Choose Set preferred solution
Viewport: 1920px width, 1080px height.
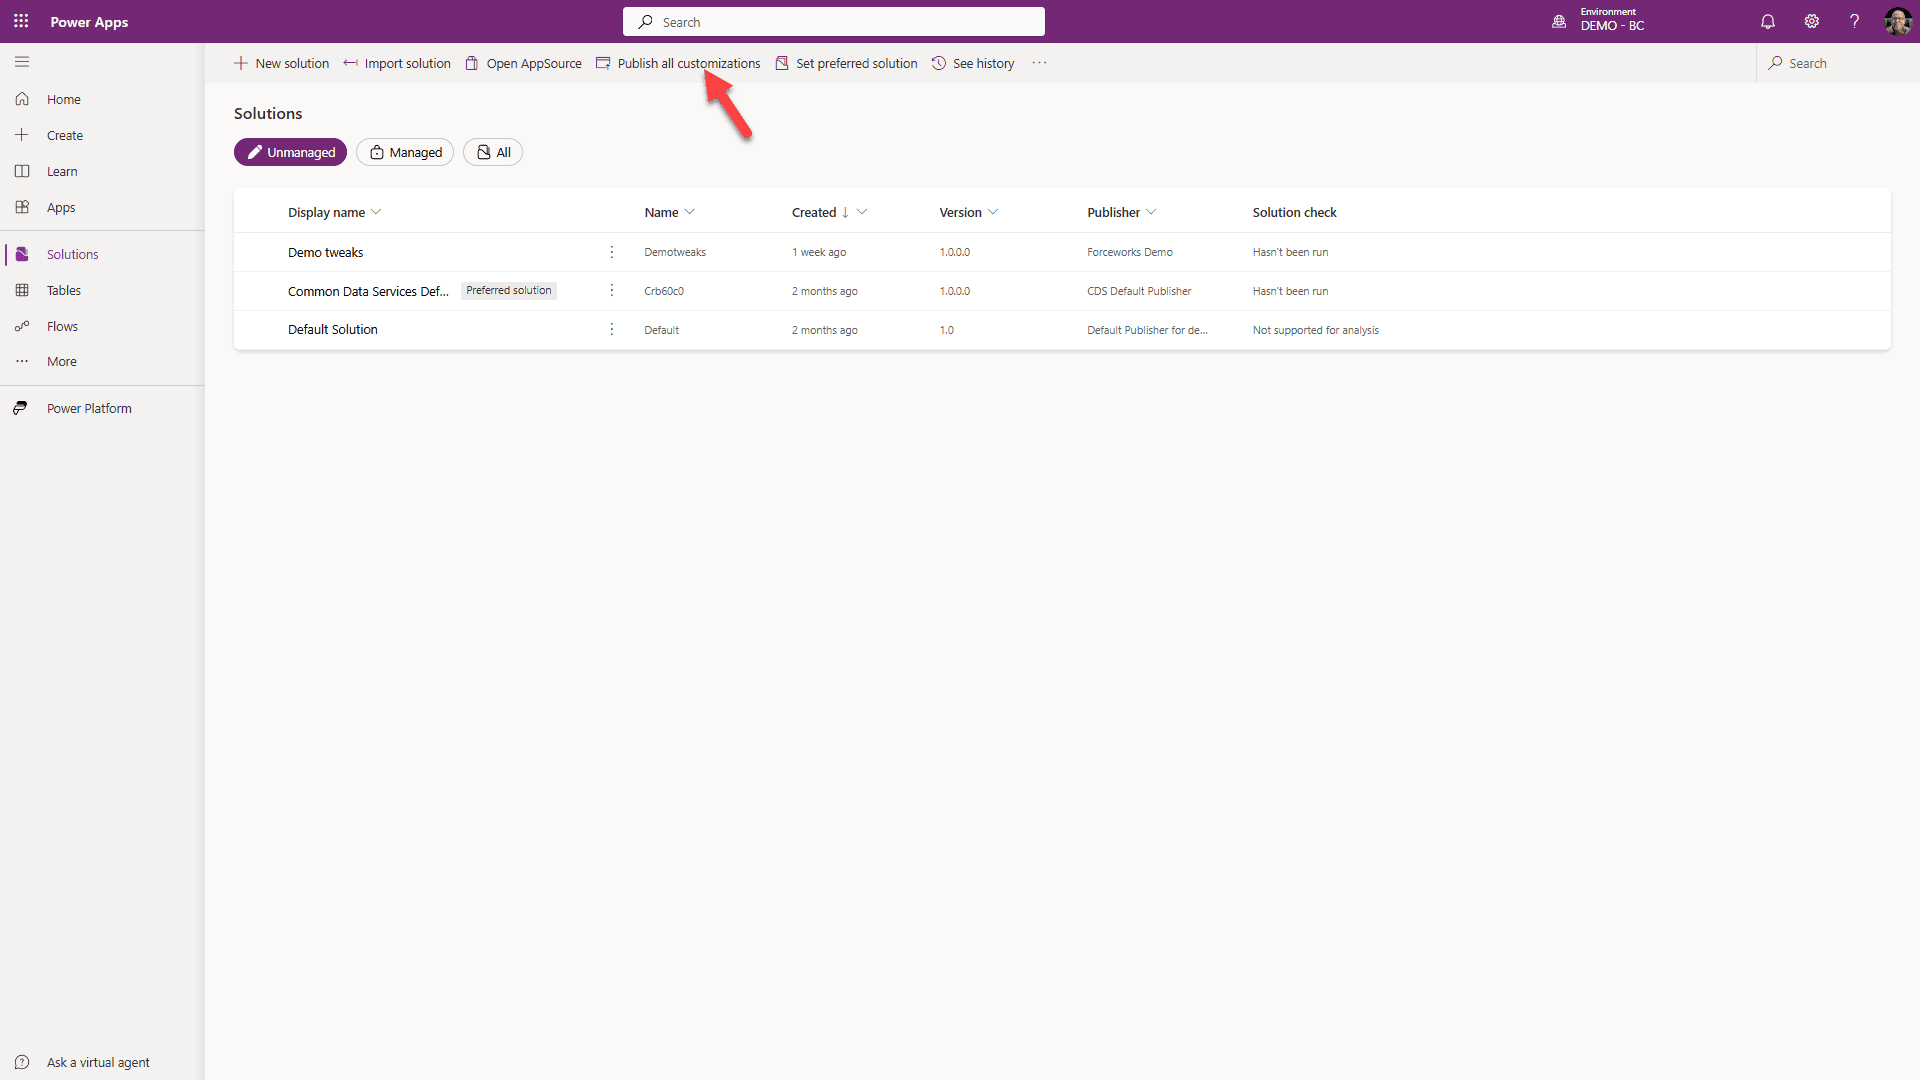coord(856,62)
